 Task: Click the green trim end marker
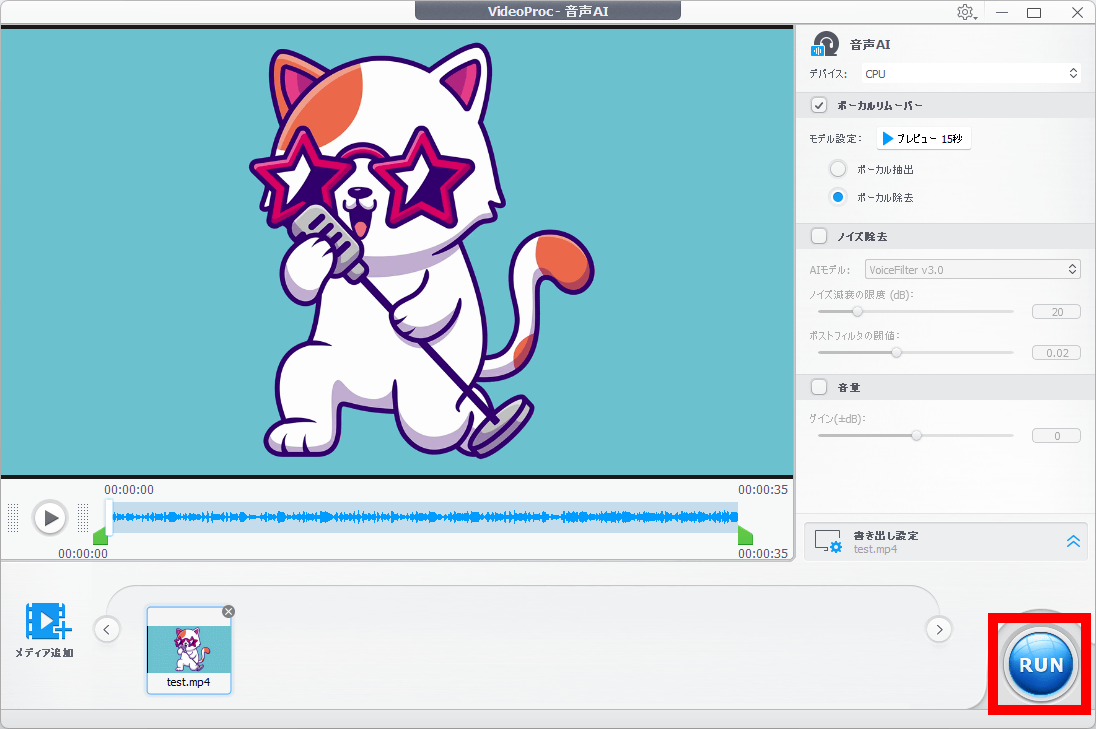point(745,537)
